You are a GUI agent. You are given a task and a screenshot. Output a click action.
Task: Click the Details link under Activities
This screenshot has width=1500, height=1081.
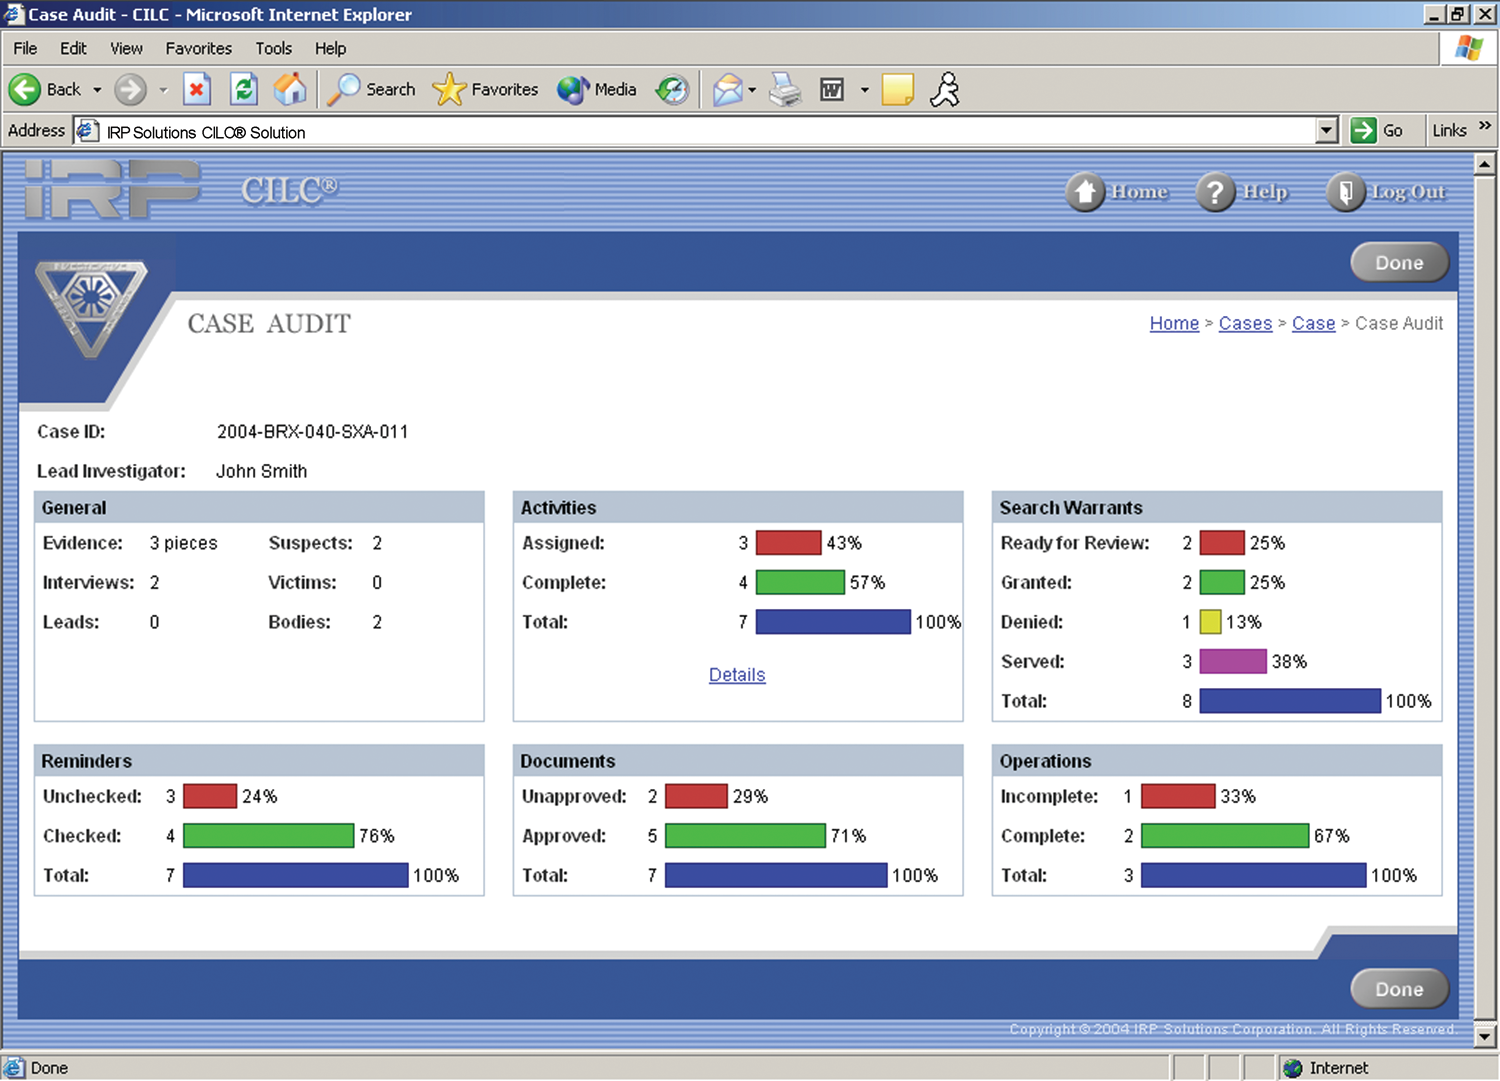tap(737, 675)
